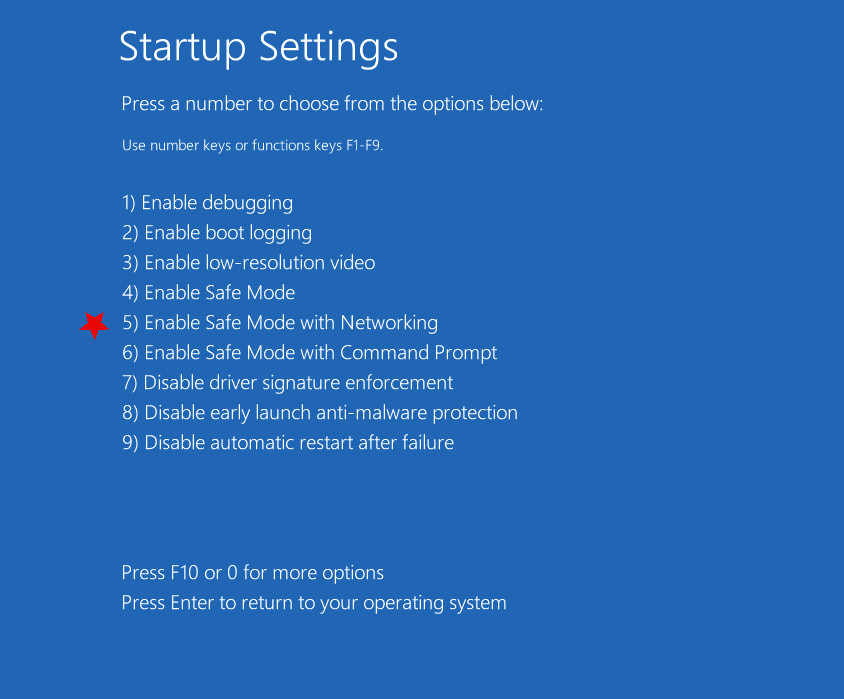Select Enable debugging option
This screenshot has width=844, height=699.
(x=207, y=202)
